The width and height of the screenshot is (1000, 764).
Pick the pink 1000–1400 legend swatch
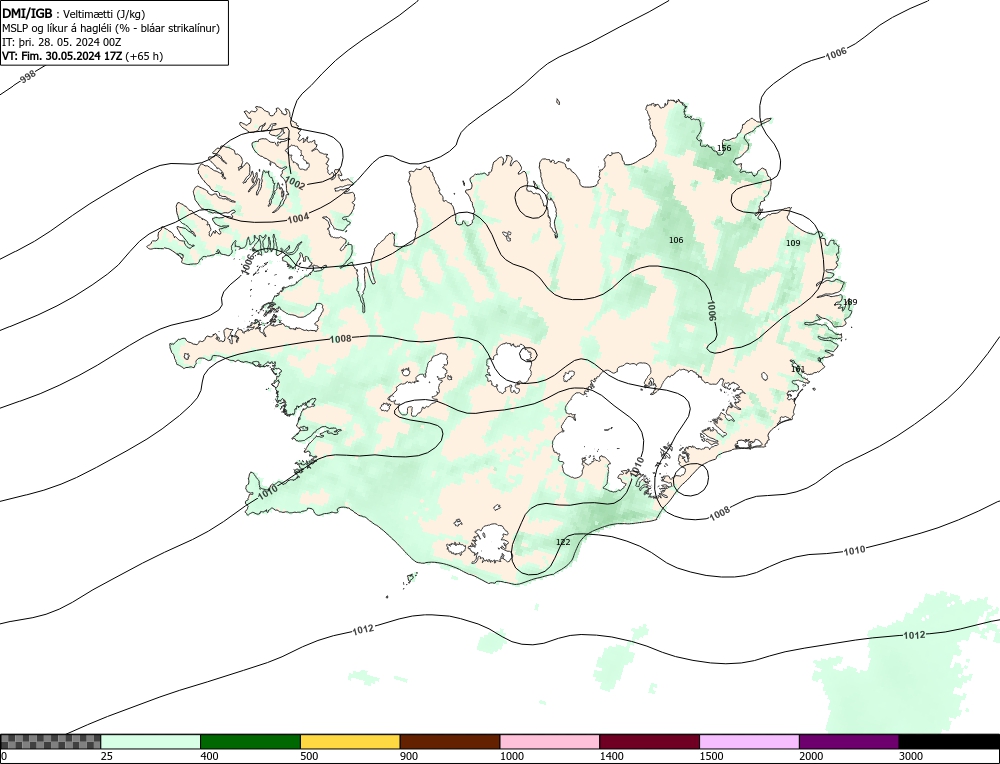coord(550,741)
